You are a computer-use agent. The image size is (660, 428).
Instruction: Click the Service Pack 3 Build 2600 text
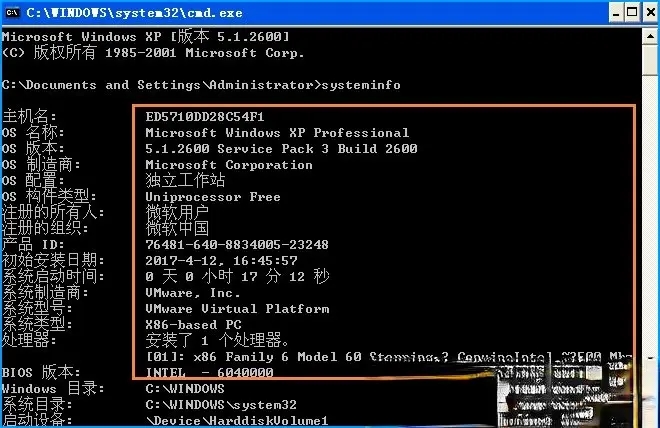(x=317, y=149)
